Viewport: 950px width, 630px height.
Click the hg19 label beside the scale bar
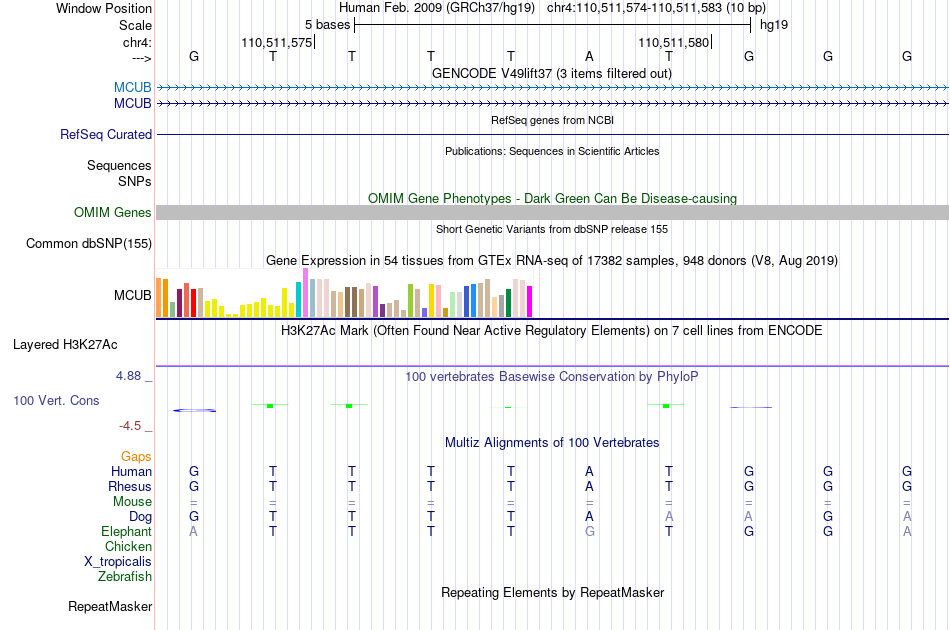774,25
